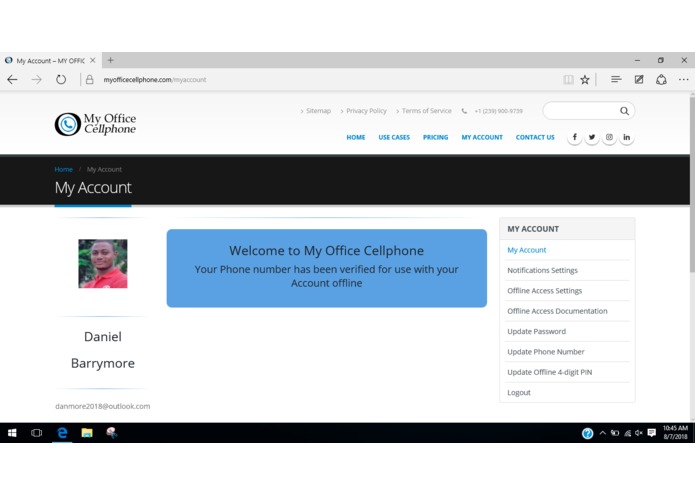The image size is (695, 494).
Task: Click the help question mark tray icon
Action: (587, 433)
